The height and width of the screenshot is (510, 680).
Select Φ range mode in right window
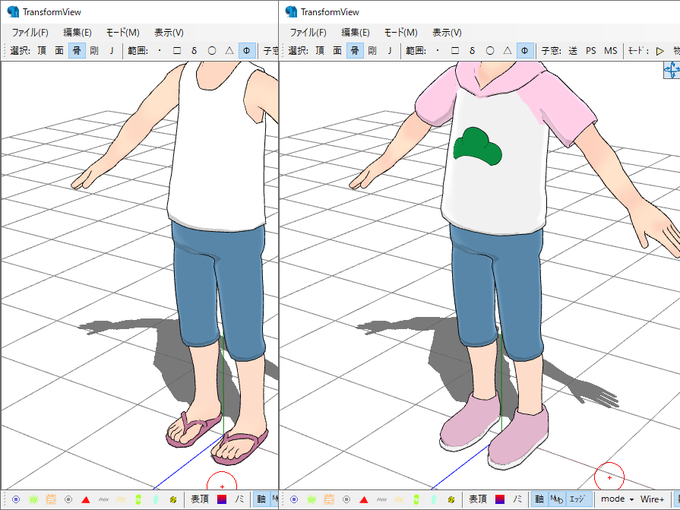pos(525,51)
